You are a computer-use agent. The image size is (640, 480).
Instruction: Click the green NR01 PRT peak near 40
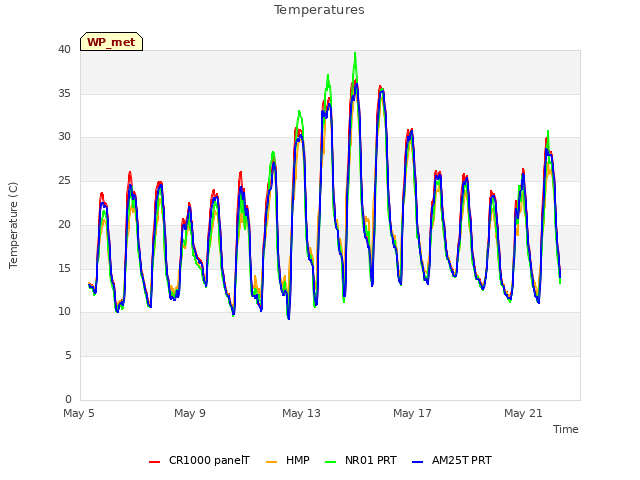tap(355, 53)
